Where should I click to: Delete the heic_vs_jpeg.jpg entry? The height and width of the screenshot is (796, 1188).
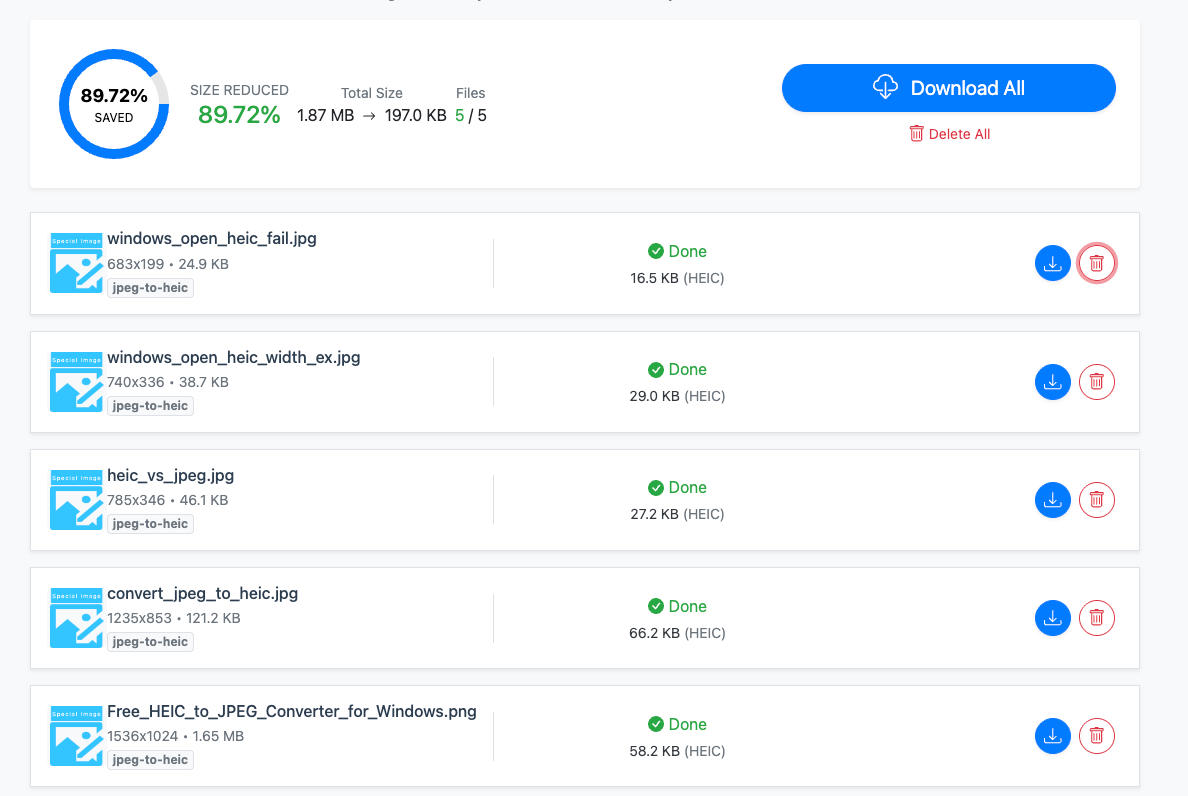(1096, 500)
